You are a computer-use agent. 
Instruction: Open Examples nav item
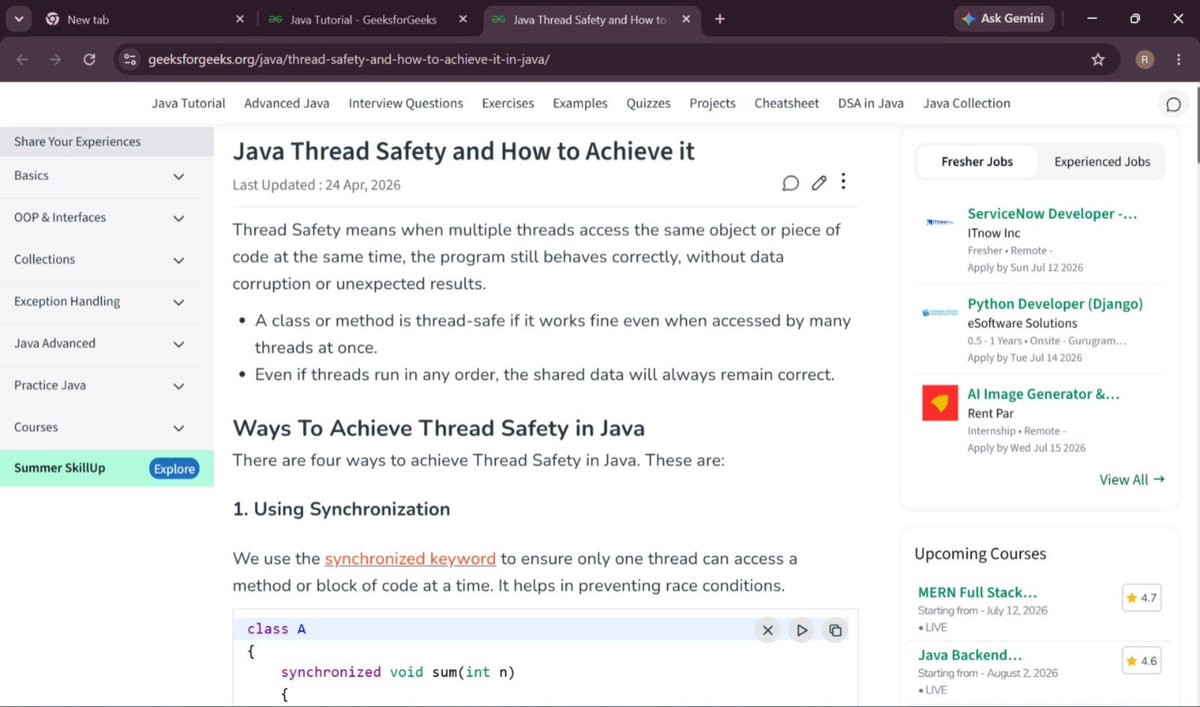(580, 104)
